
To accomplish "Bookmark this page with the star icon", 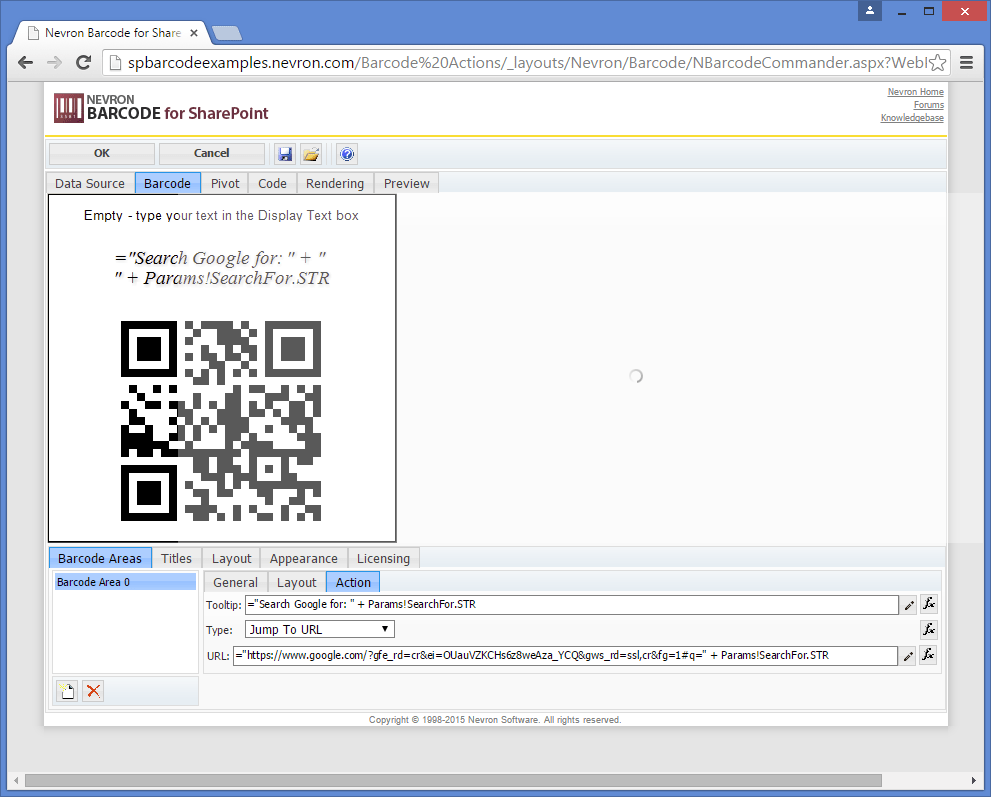I will [x=937, y=63].
